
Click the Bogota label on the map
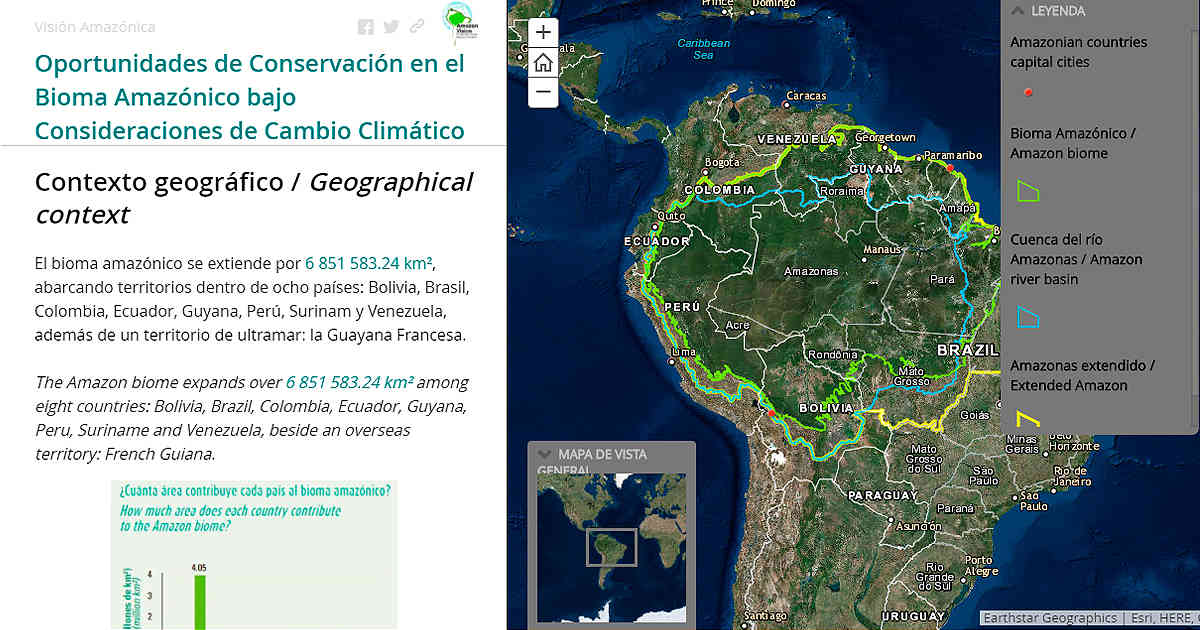722,162
